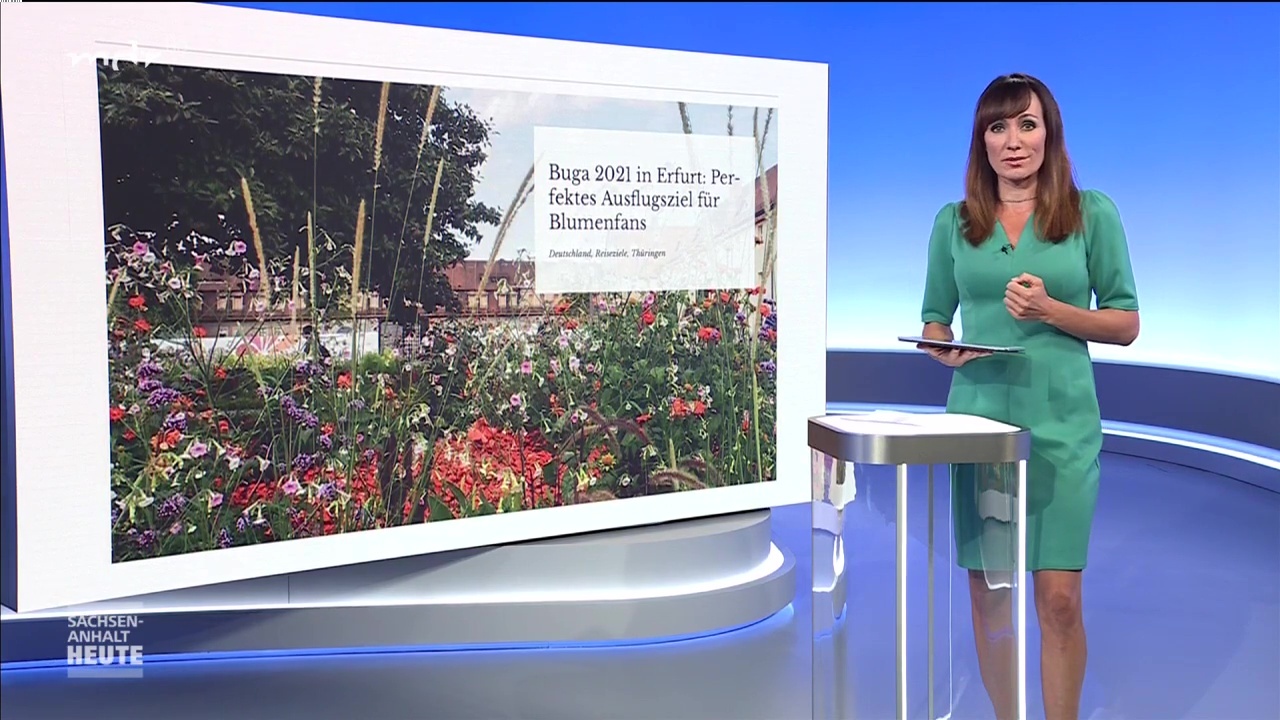Click the tablet held by the presenter
The image size is (1280, 720).
960,345
